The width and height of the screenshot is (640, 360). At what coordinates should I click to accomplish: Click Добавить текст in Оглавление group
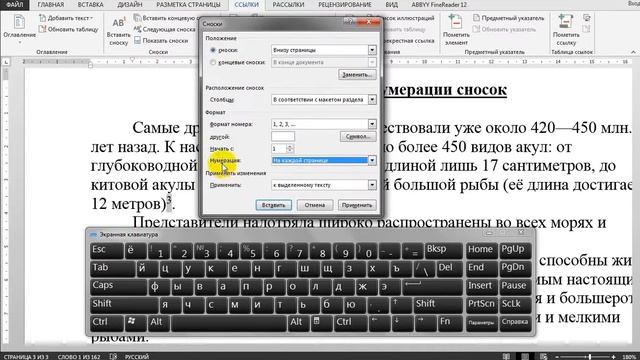pos(66,18)
